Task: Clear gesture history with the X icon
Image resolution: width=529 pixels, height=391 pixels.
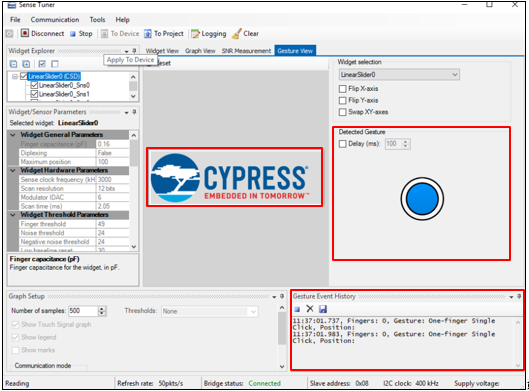Action: (x=310, y=309)
